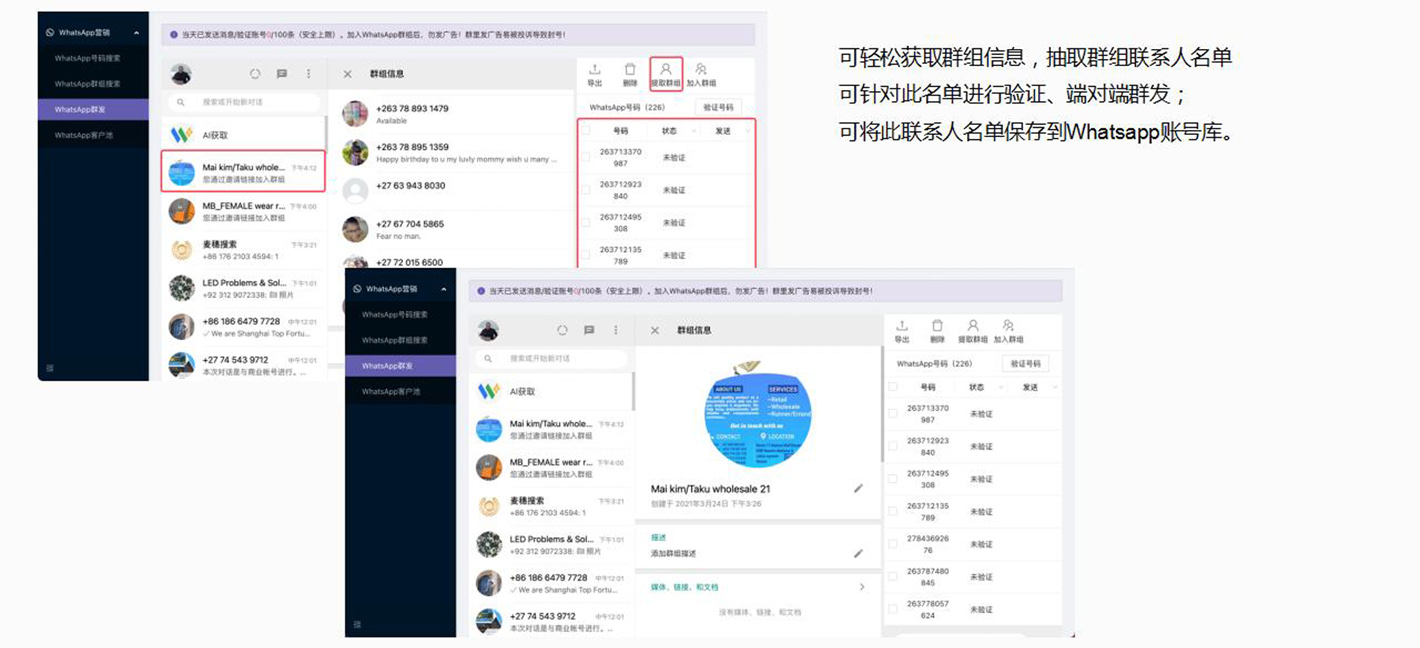Click profile avatar in front window
Viewport: 1420px width, 648px height.
pyautogui.click(x=488, y=330)
